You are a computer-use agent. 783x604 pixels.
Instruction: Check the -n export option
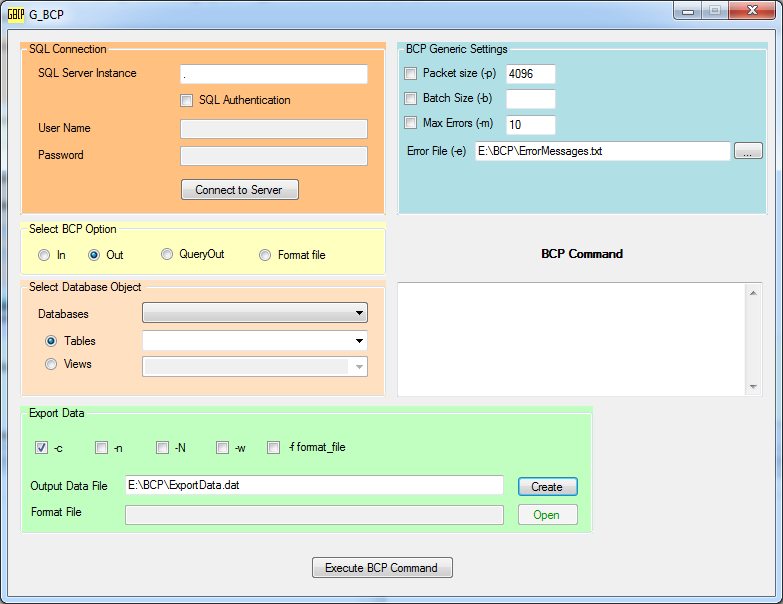pos(101,447)
